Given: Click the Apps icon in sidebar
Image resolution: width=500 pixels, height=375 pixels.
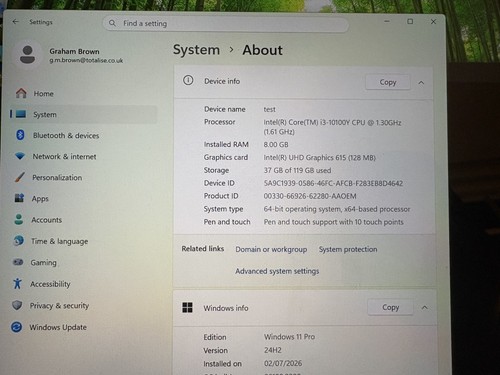Looking at the screenshot, I should click(x=19, y=198).
